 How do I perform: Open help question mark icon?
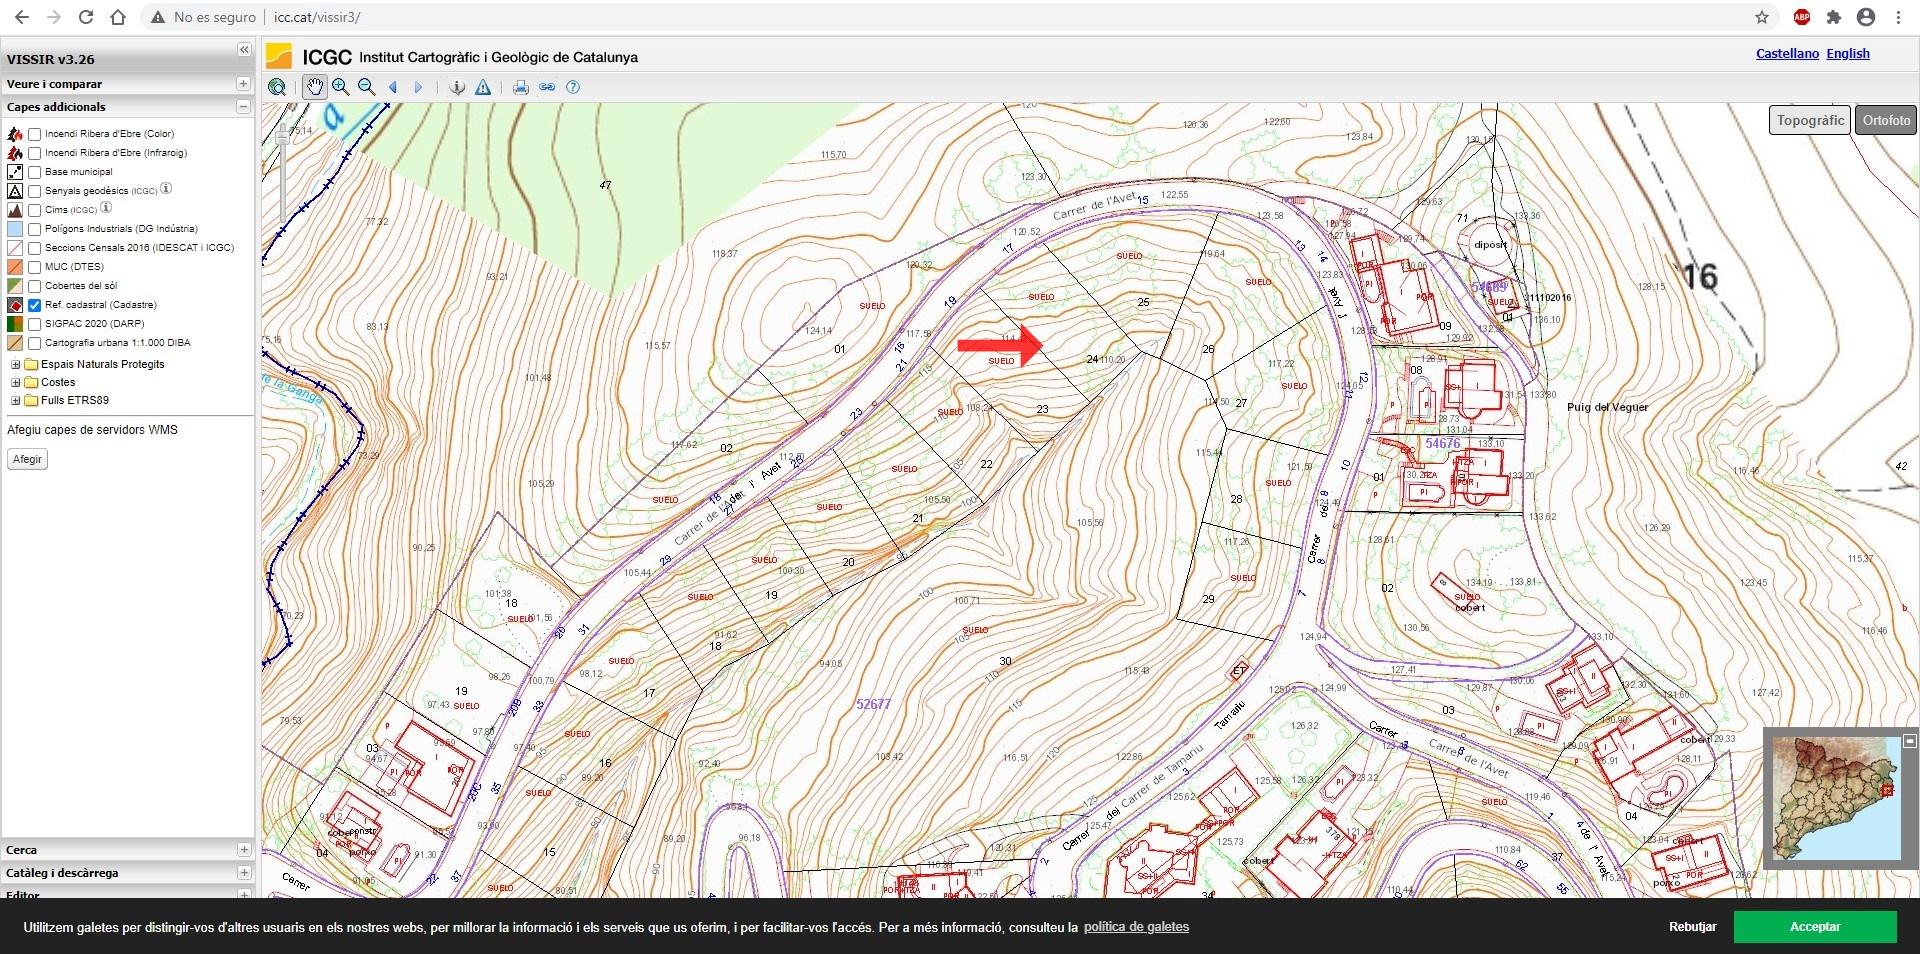pos(573,87)
